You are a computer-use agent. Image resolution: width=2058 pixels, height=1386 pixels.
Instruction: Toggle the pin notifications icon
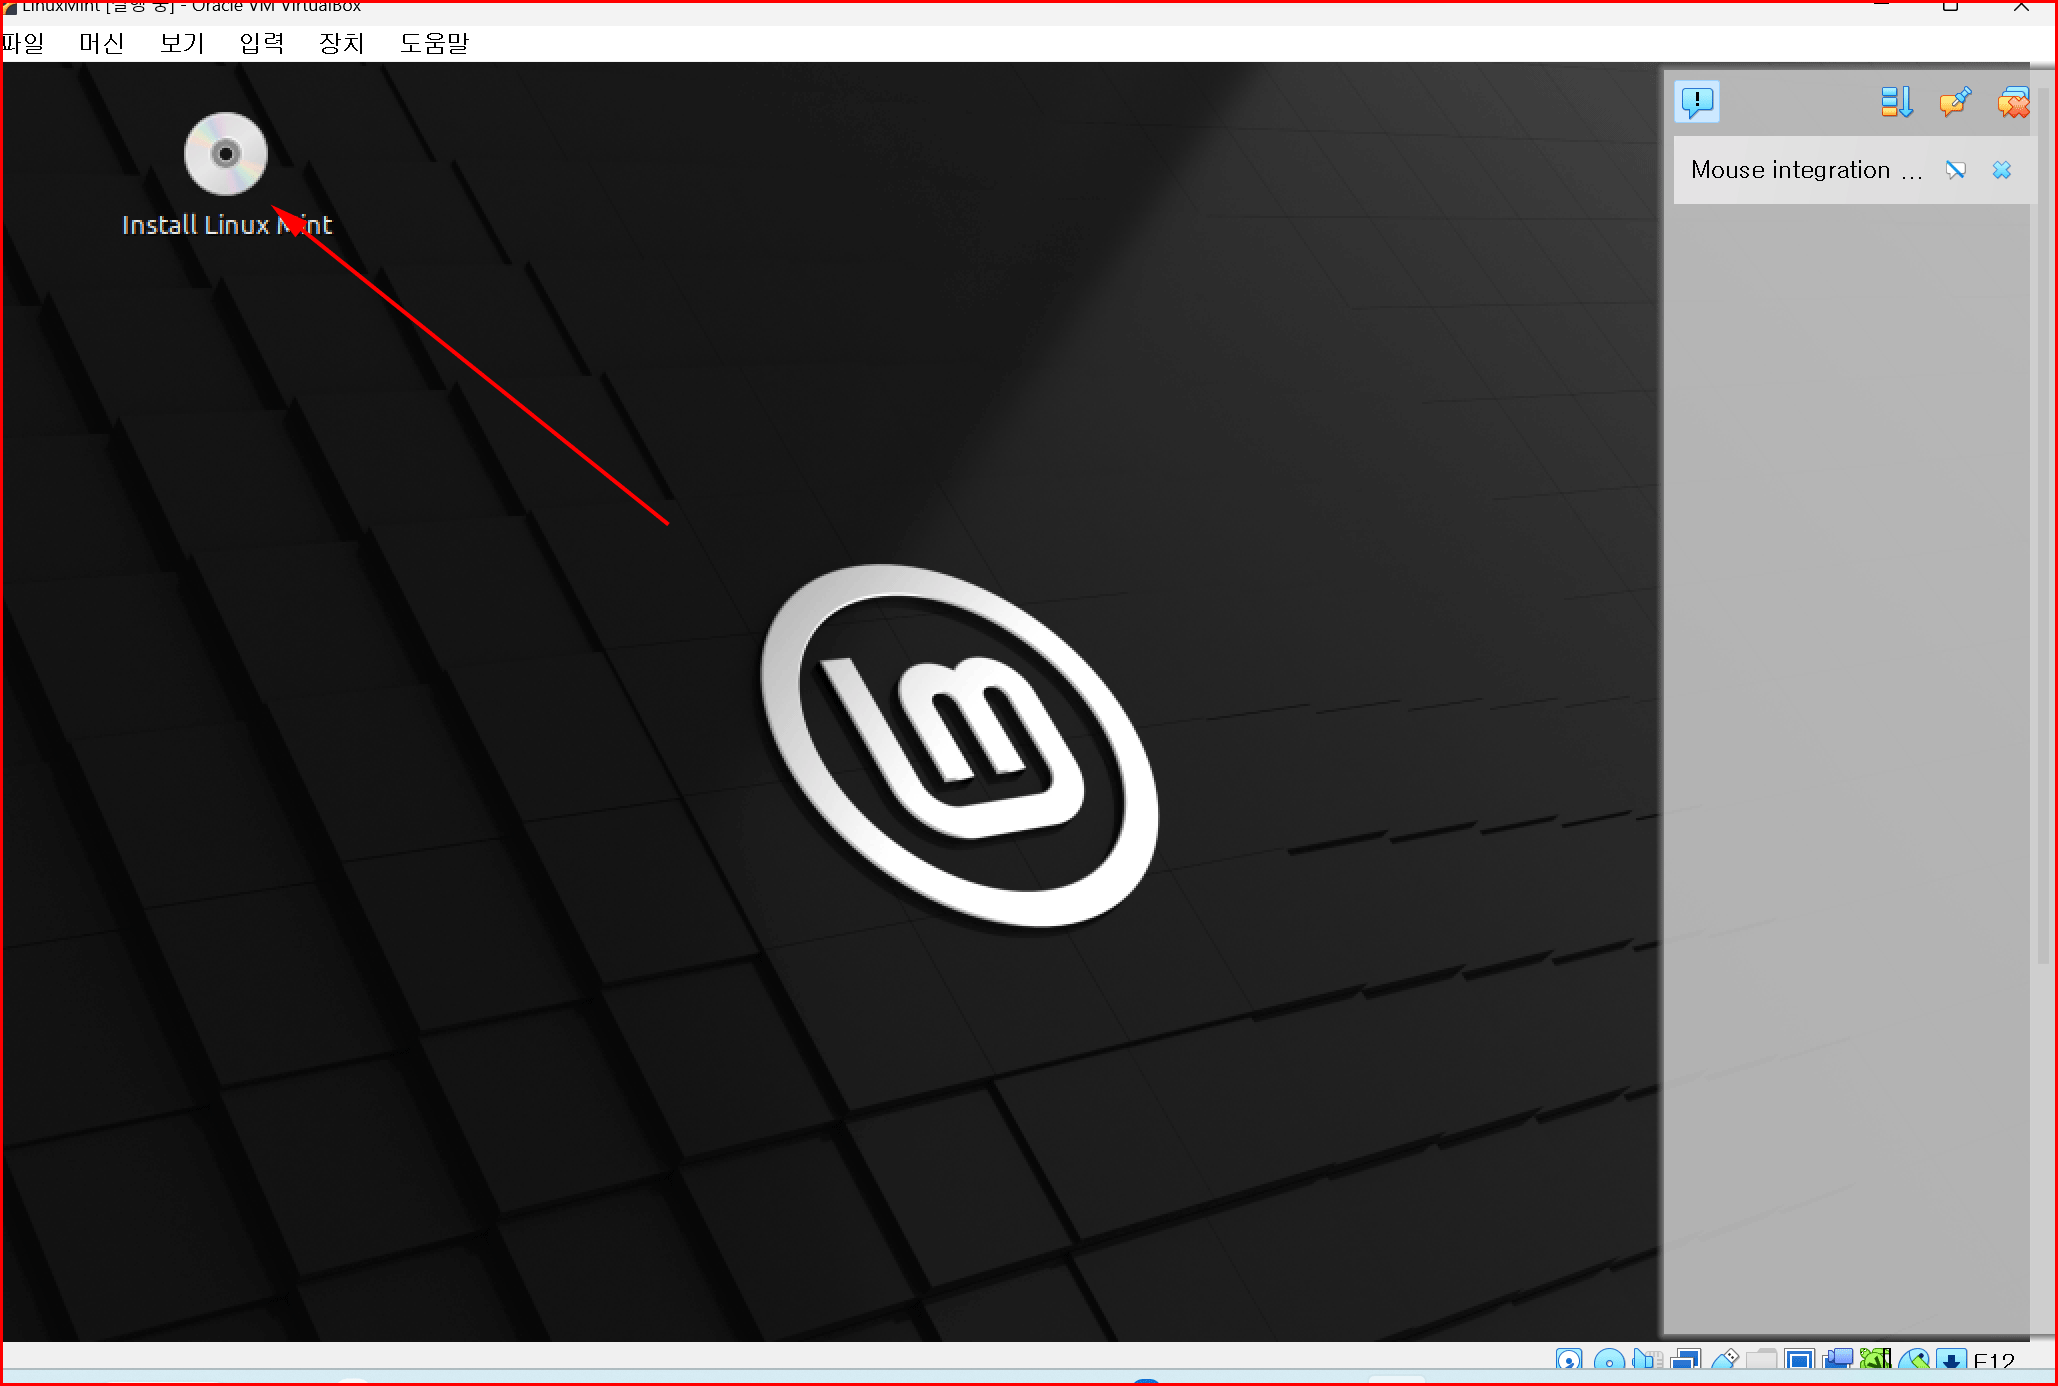pyautogui.click(x=1955, y=102)
